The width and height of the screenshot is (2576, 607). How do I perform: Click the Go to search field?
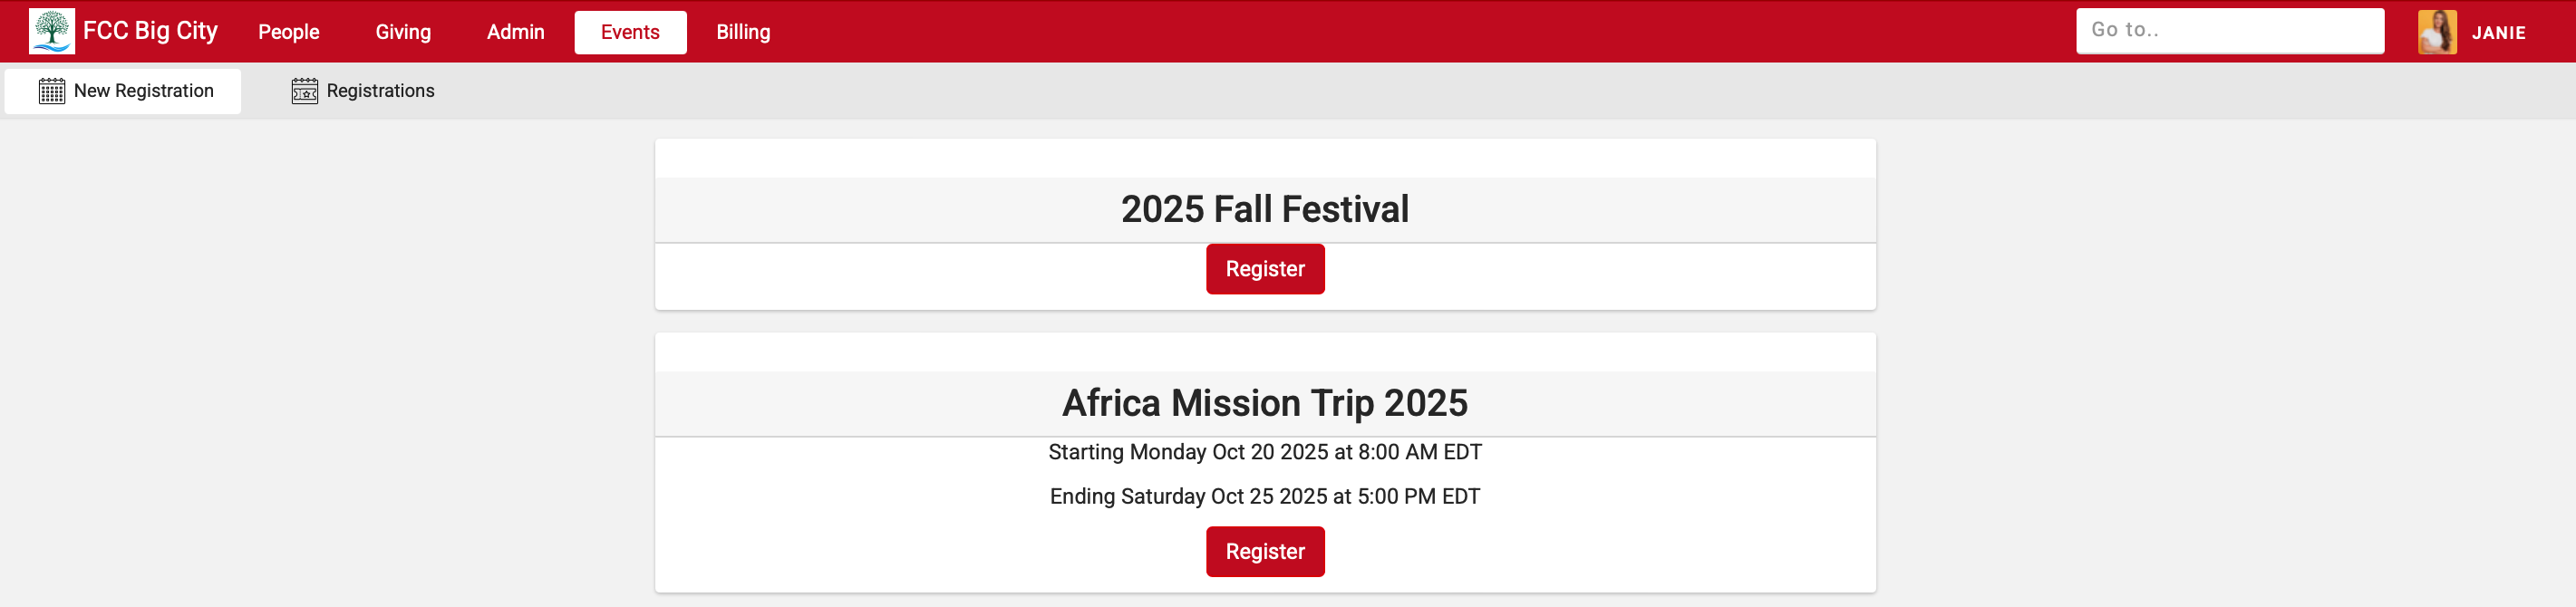pyautogui.click(x=2230, y=31)
